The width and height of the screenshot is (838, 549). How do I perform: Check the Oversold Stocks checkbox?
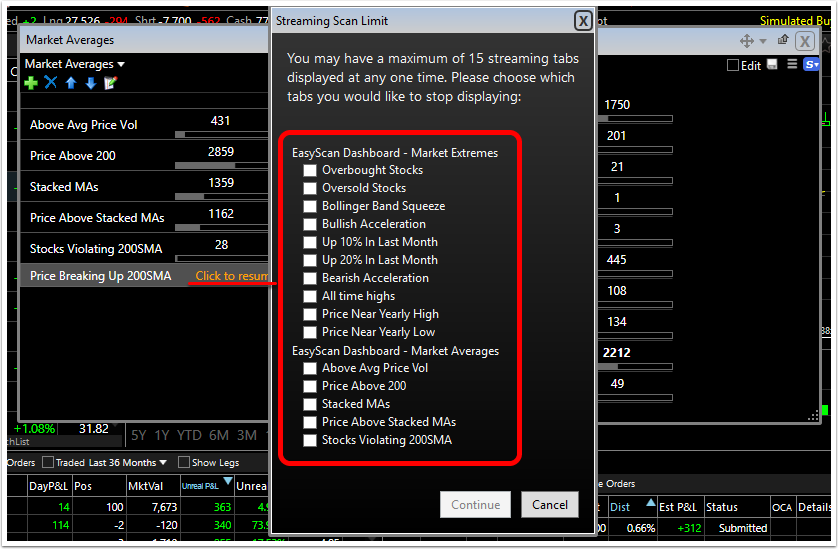[x=310, y=189]
